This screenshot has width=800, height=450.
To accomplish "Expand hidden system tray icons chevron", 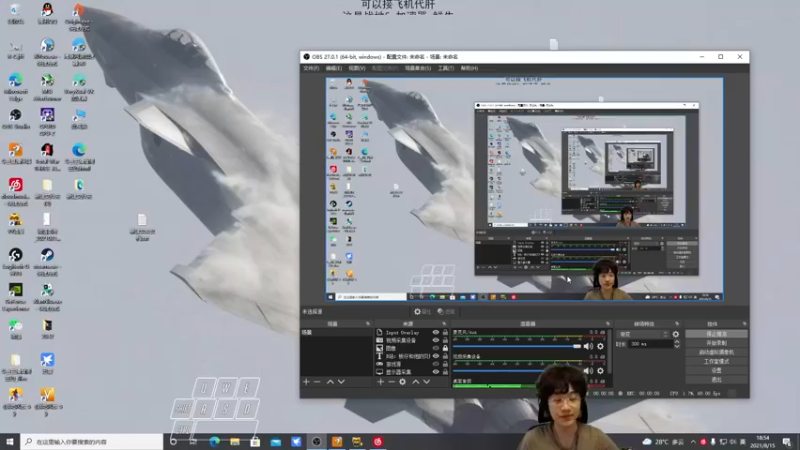I will click(x=693, y=442).
